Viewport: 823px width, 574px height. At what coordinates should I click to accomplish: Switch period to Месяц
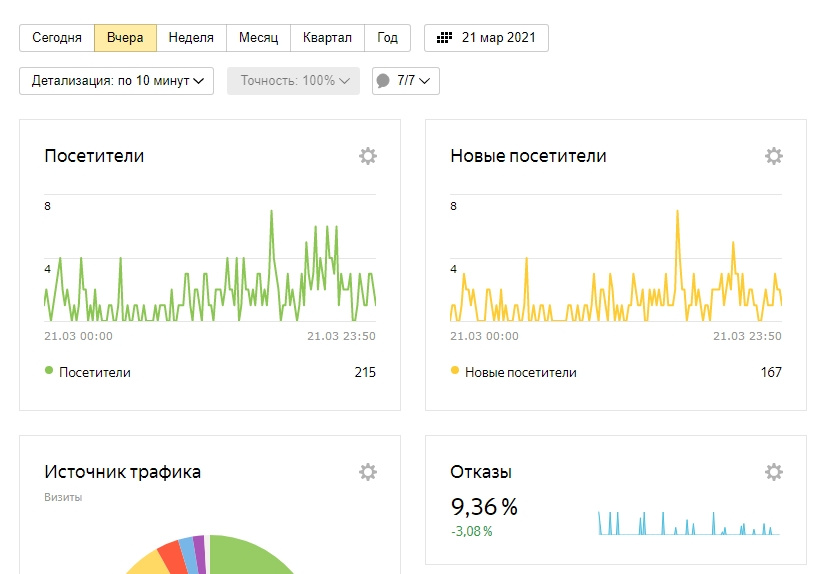coord(258,38)
